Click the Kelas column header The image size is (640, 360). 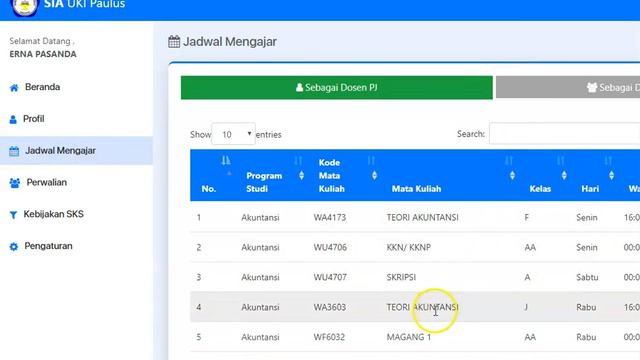540,189
